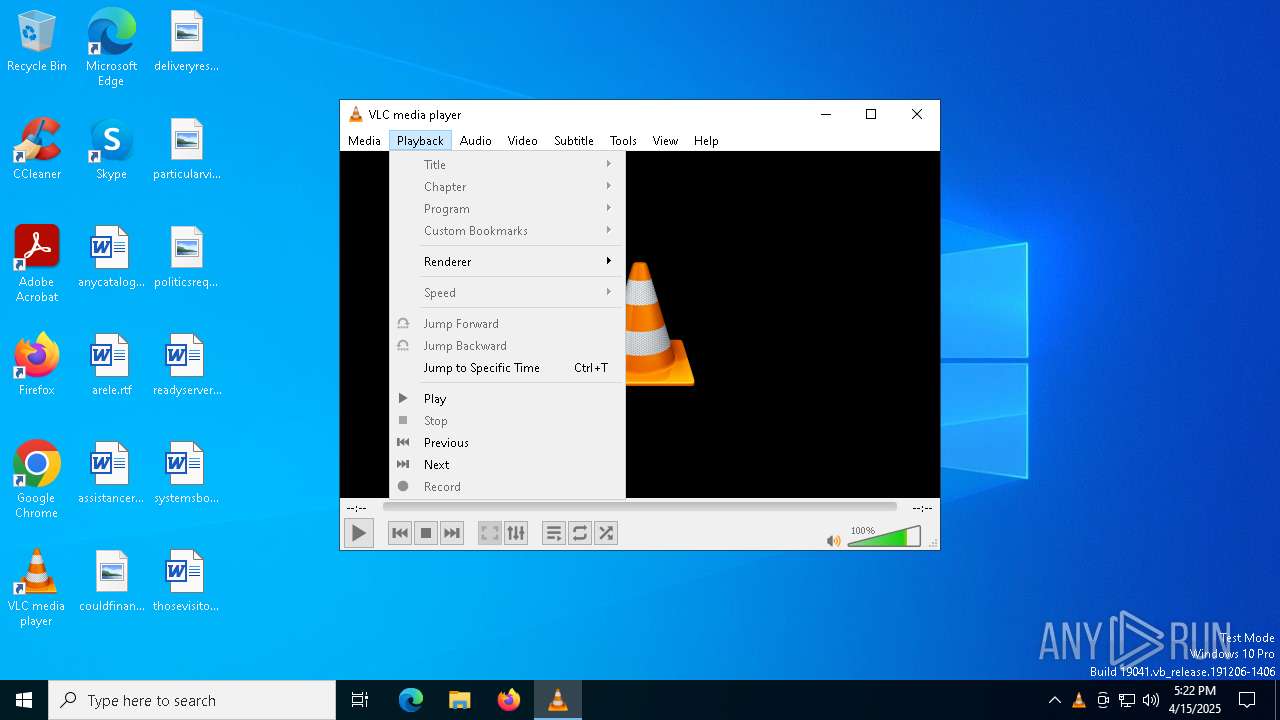Screen dimensions: 1280x720
Task: Select Adobe Acrobat desktop shortcut
Action: pyautogui.click(x=37, y=264)
